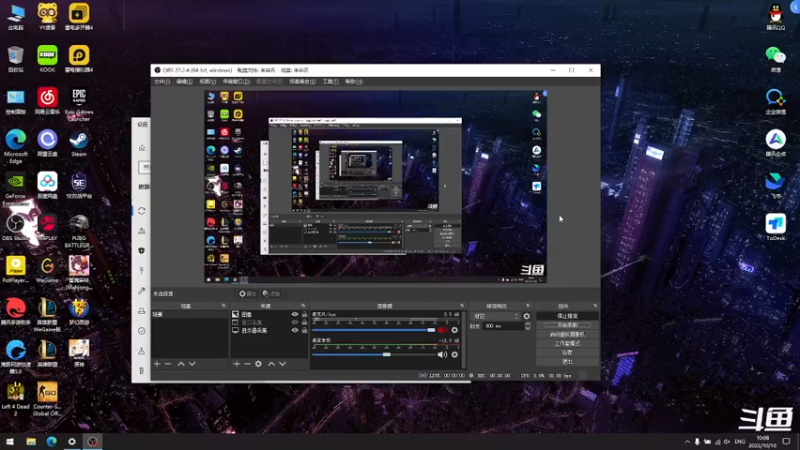Remove selected scene with minus button
The height and width of the screenshot is (450, 800).
point(168,364)
